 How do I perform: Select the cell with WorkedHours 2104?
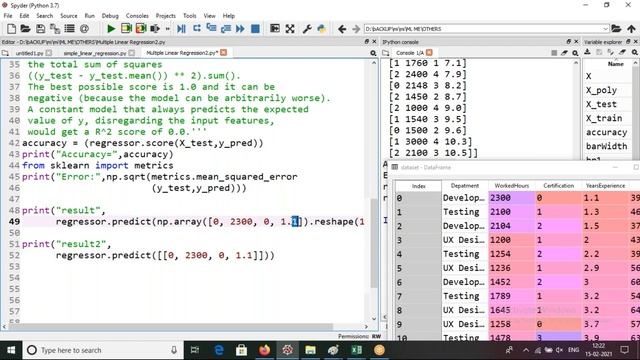pos(512,226)
